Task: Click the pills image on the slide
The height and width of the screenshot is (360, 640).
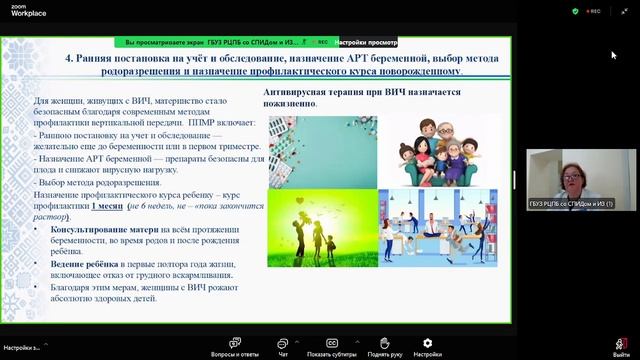Action: pos(323,152)
